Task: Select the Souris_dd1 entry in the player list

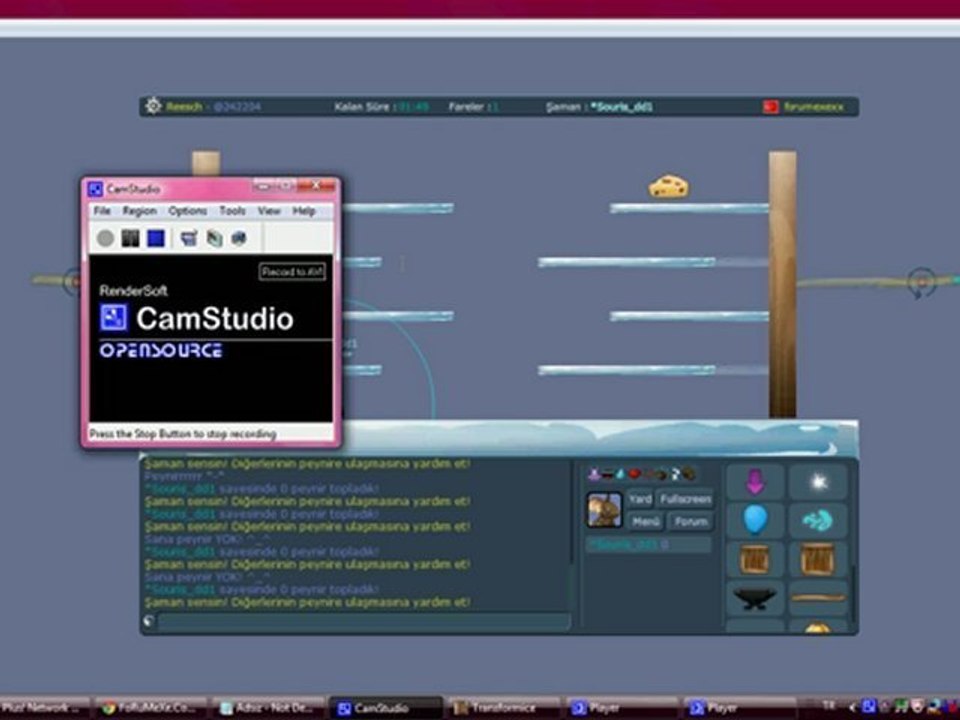Action: pos(649,544)
